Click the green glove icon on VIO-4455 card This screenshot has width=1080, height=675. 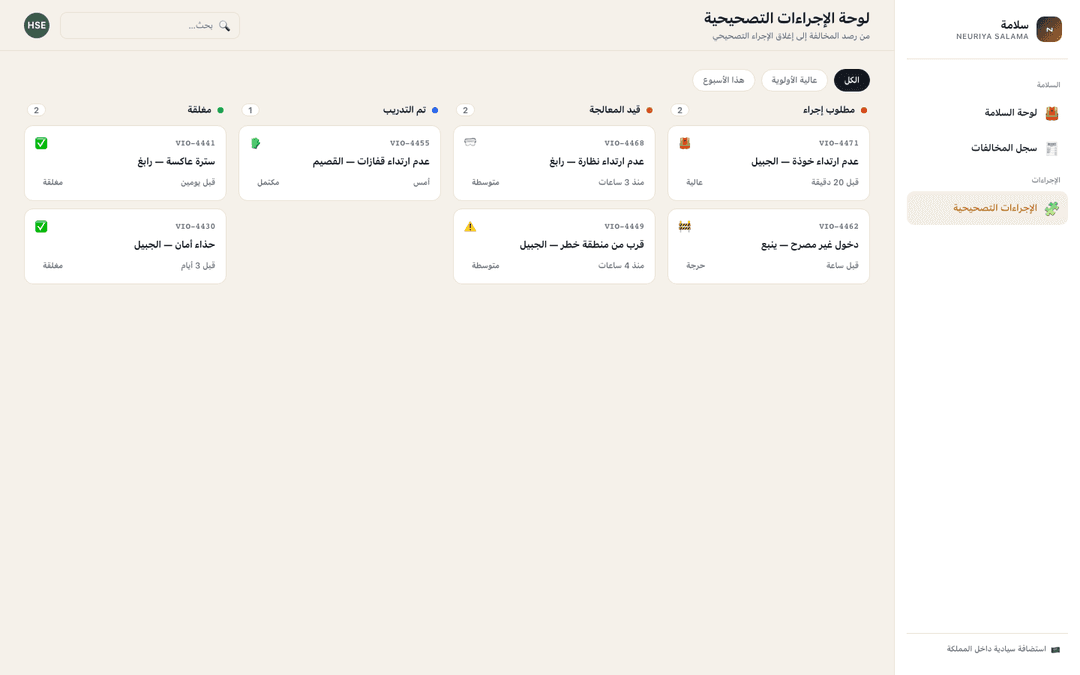[256, 143]
